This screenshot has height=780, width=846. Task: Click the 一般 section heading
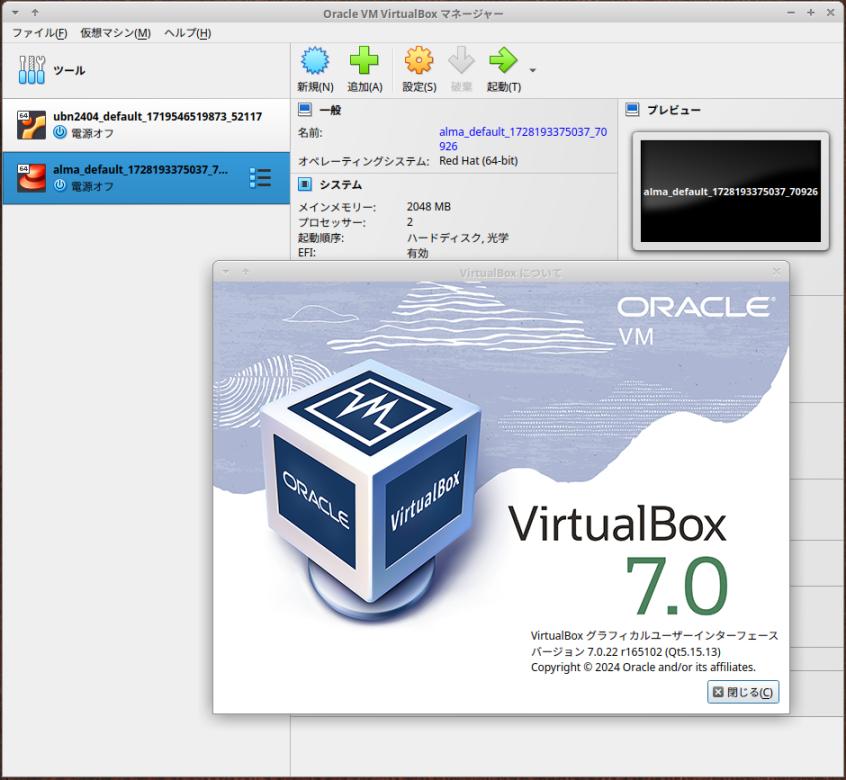coord(330,110)
